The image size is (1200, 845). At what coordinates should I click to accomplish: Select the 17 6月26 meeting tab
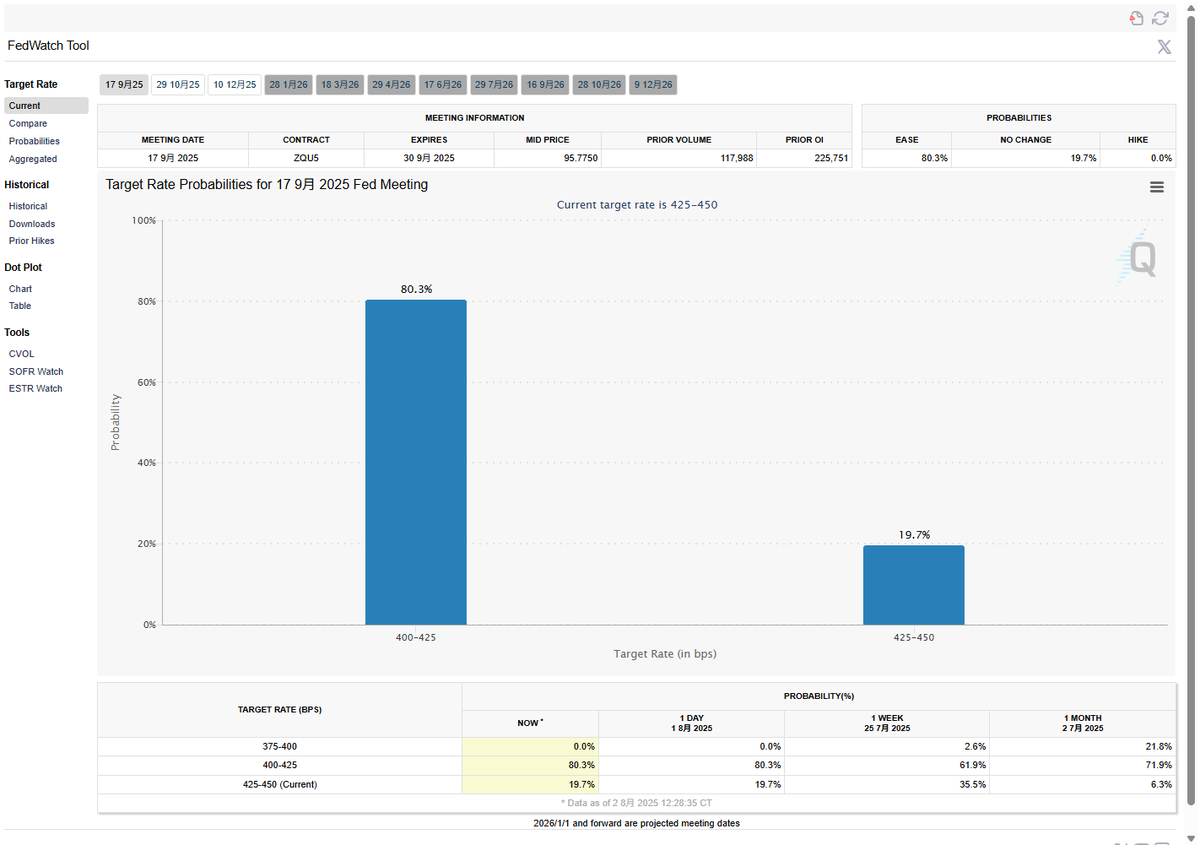coord(442,85)
